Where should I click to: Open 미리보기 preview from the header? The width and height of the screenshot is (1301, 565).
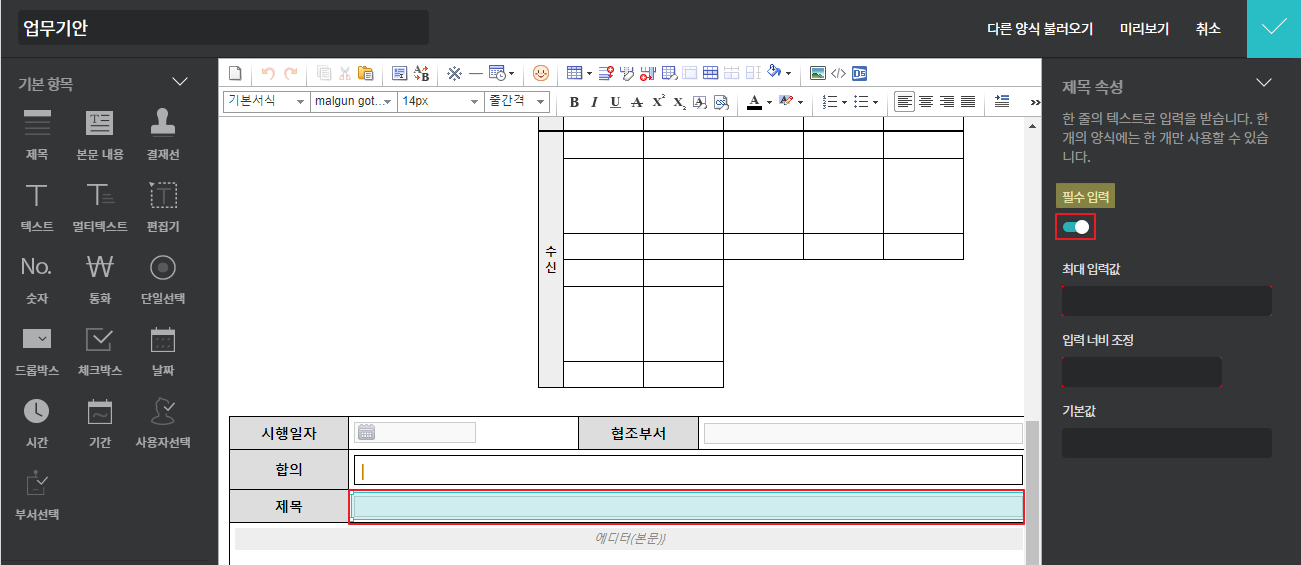click(1144, 29)
